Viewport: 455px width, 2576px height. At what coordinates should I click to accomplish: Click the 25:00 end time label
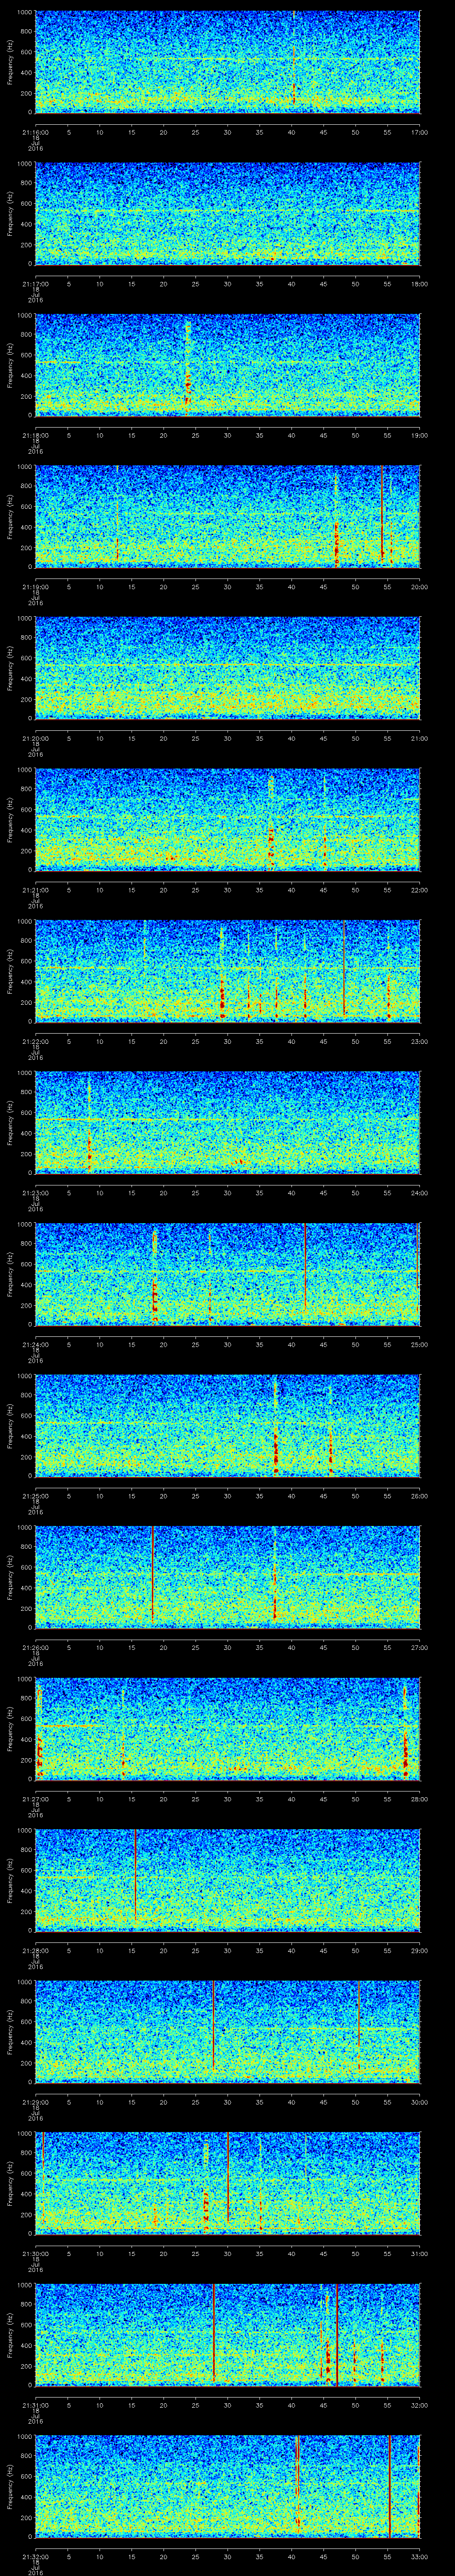(x=420, y=1344)
